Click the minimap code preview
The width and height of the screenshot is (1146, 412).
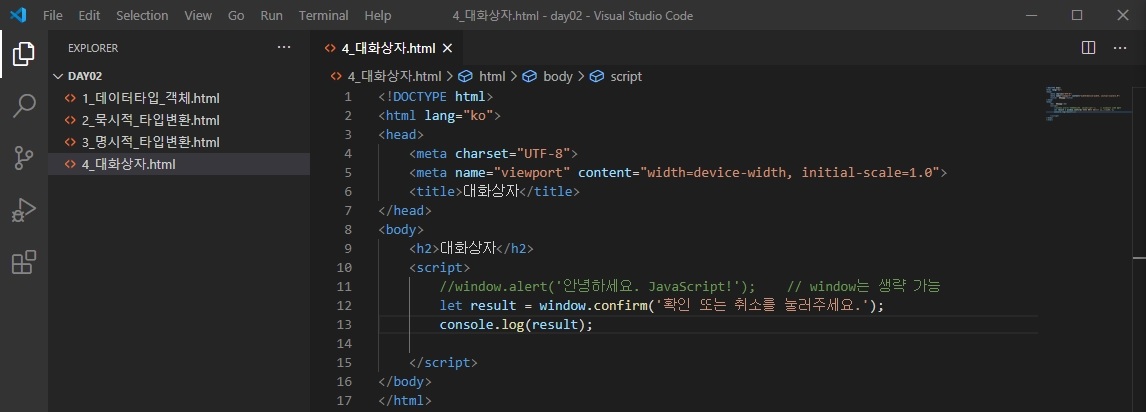click(1086, 104)
